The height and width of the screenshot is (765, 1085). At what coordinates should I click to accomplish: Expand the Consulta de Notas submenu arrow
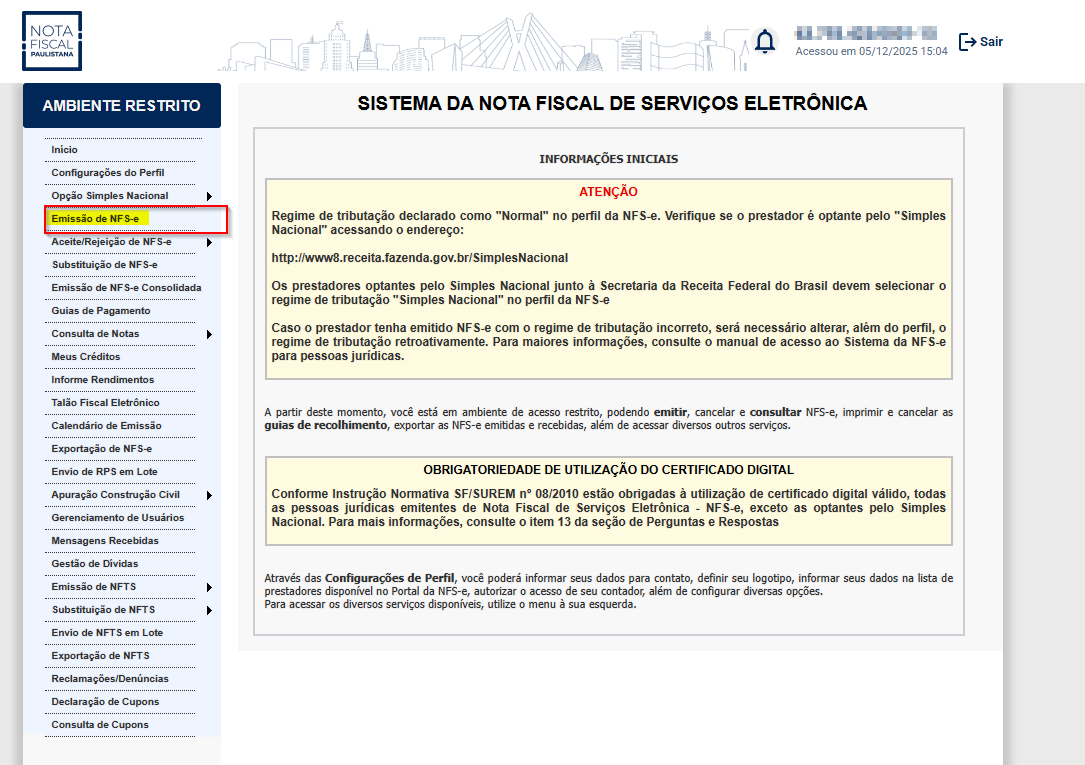coord(209,334)
